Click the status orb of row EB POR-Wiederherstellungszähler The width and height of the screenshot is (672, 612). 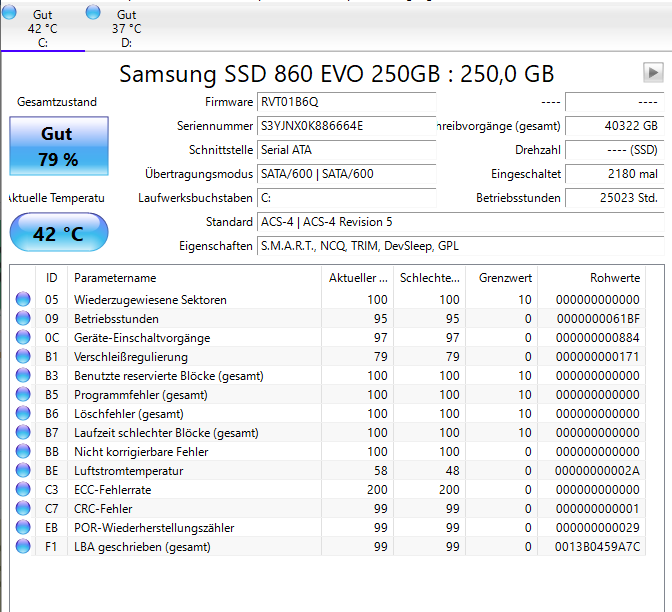coord(23,527)
